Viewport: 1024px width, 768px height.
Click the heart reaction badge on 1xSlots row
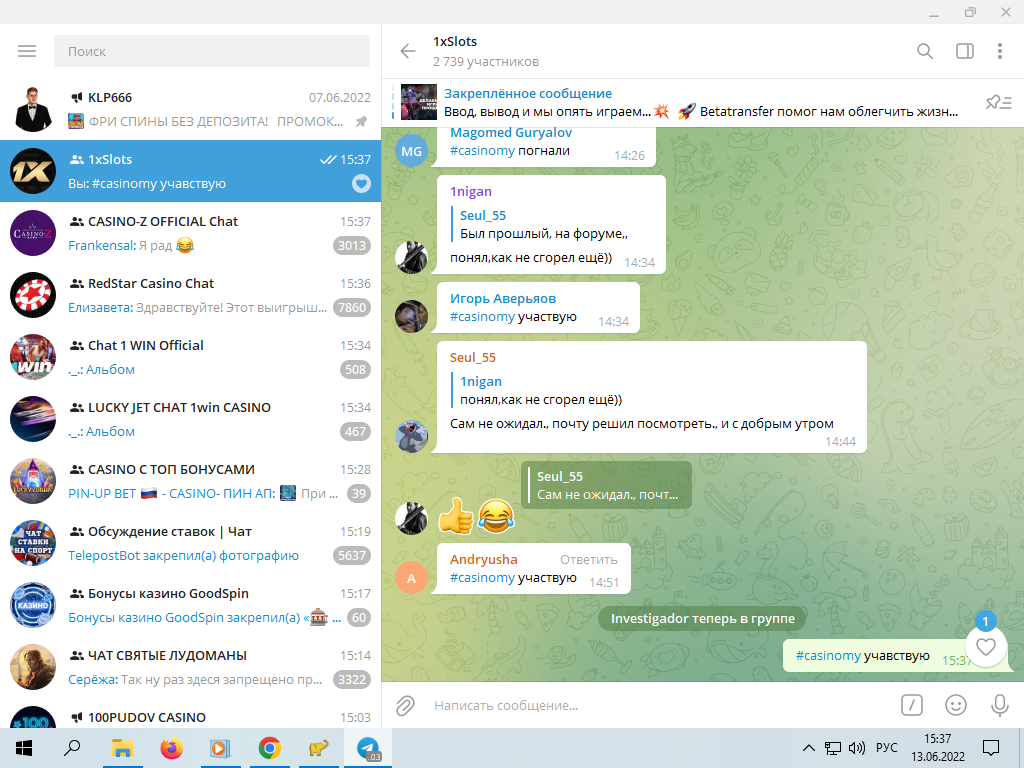361,184
